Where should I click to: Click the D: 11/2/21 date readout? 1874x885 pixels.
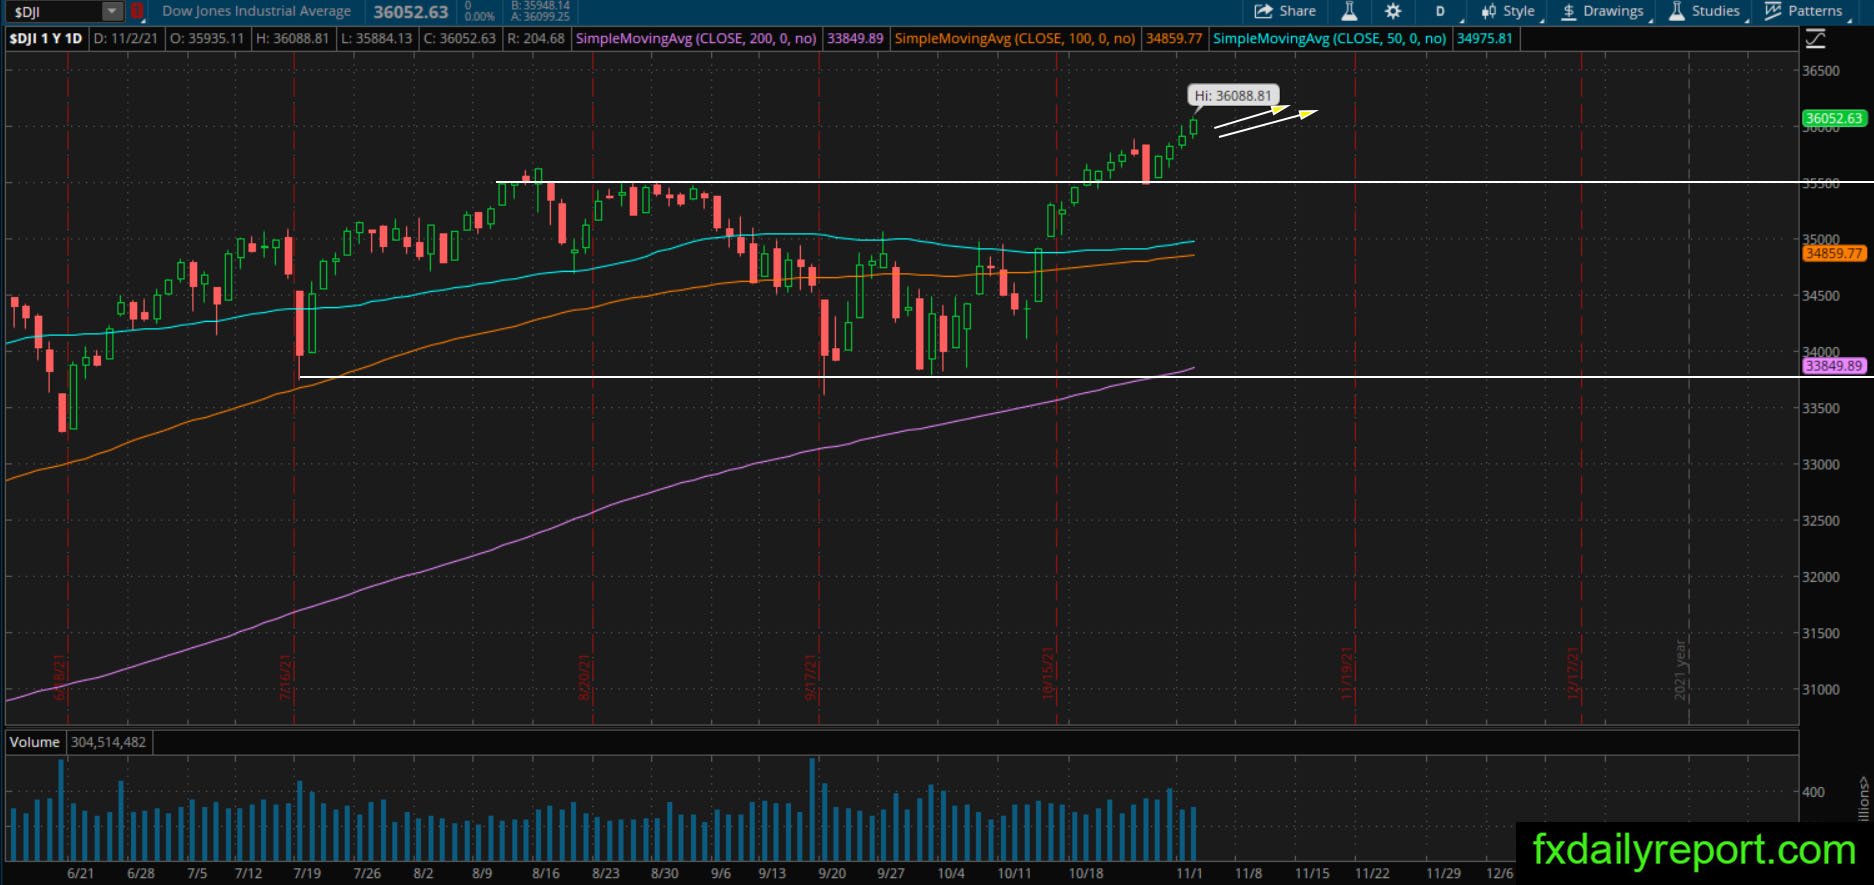126,39
